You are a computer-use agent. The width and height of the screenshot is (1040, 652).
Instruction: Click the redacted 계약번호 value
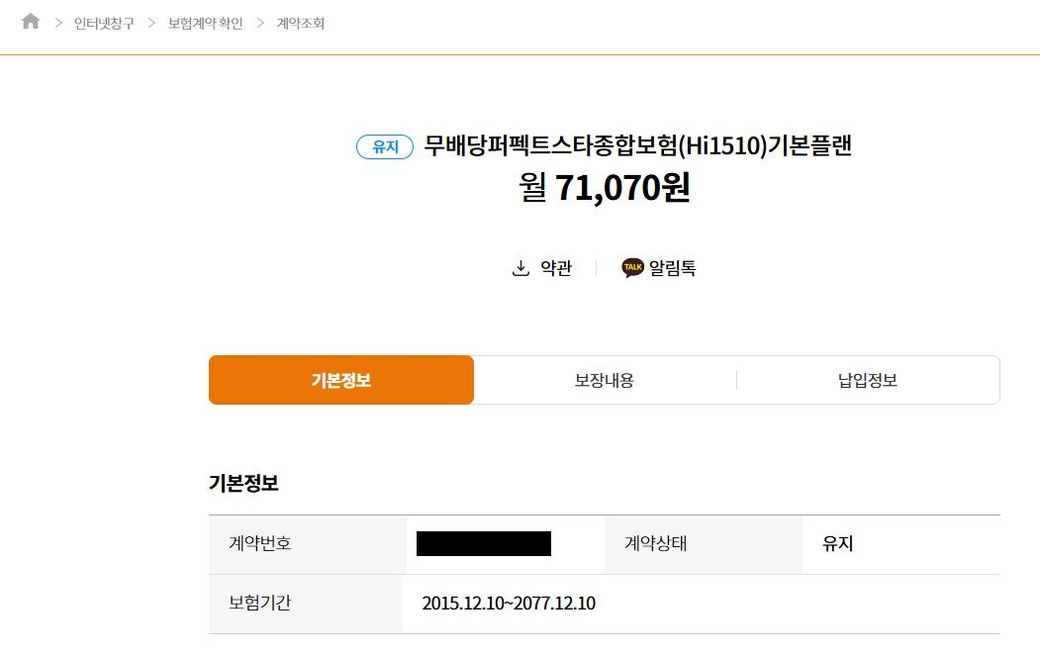pos(484,544)
